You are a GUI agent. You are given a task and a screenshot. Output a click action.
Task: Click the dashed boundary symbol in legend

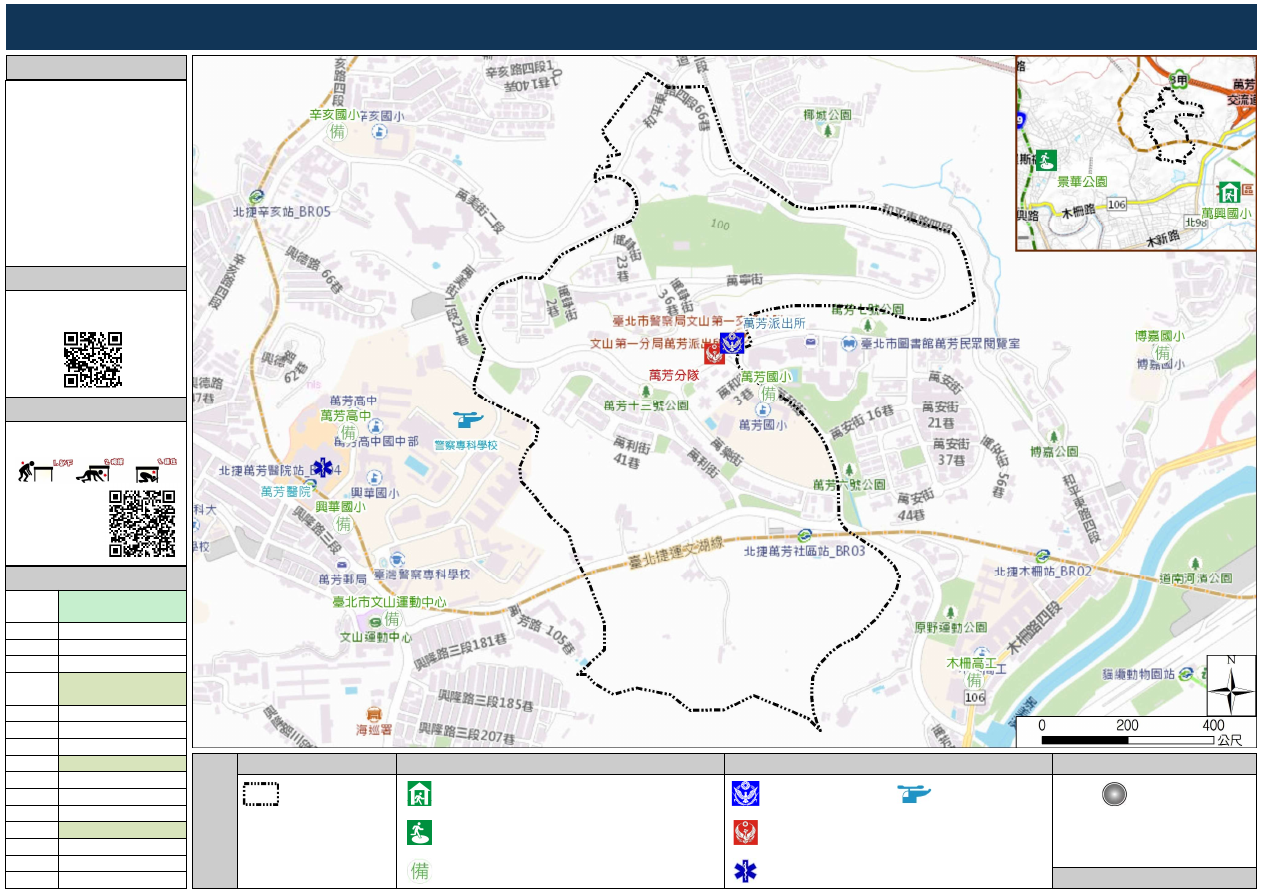pos(260,794)
